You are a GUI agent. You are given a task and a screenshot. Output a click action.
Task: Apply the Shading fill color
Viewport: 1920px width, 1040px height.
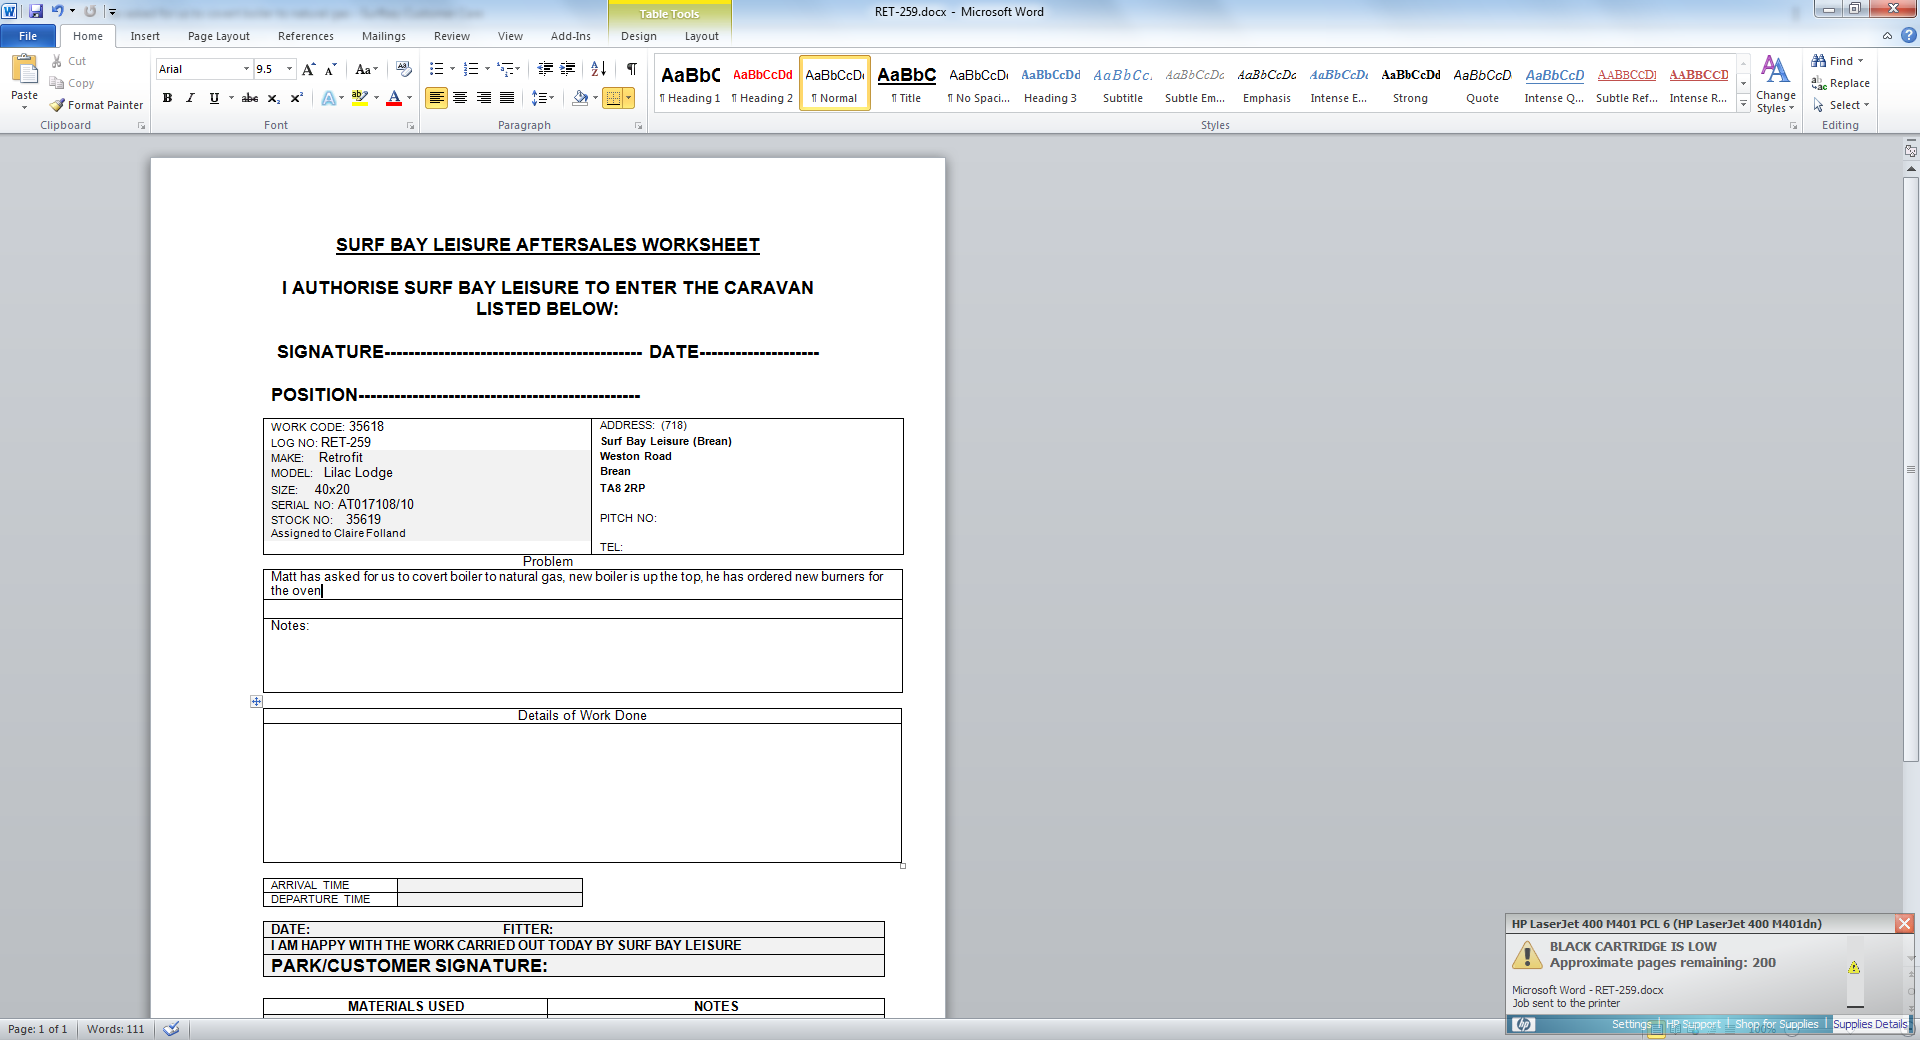tap(580, 98)
